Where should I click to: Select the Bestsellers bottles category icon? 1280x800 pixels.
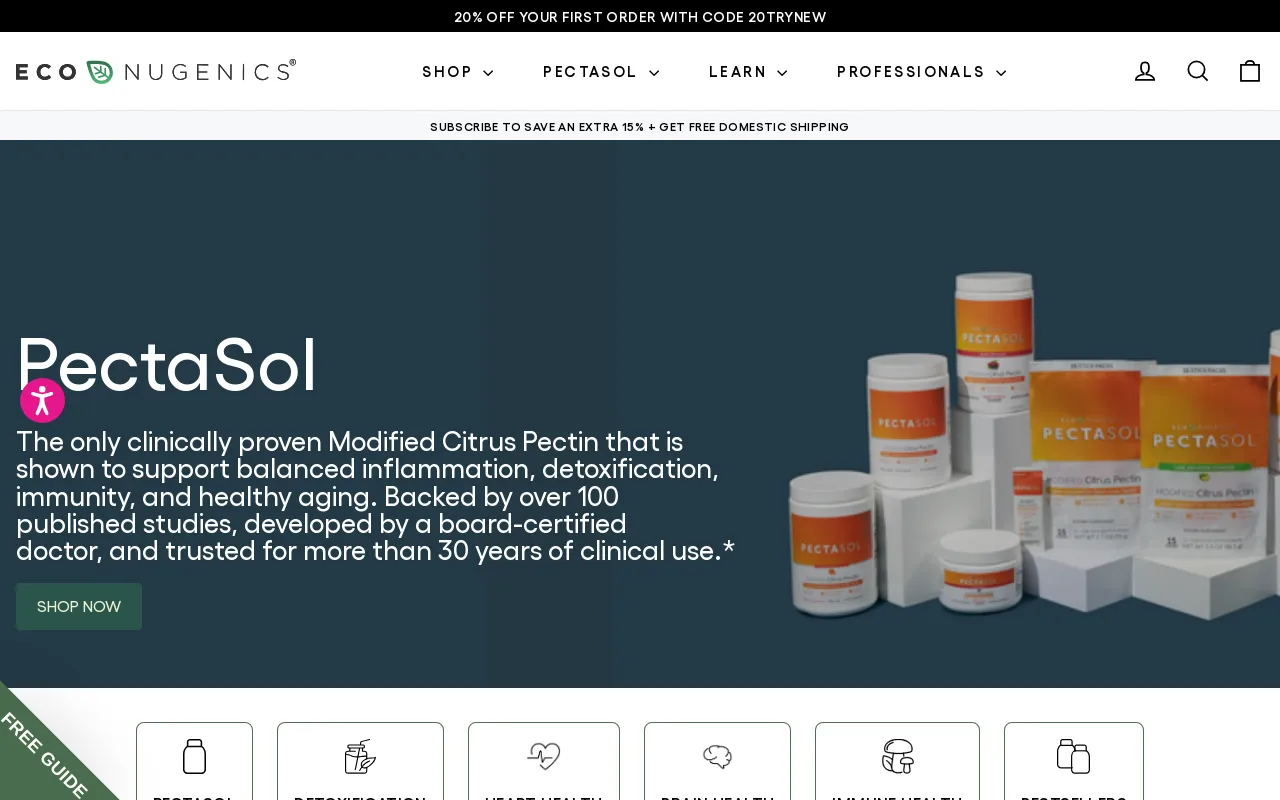pyautogui.click(x=1073, y=756)
